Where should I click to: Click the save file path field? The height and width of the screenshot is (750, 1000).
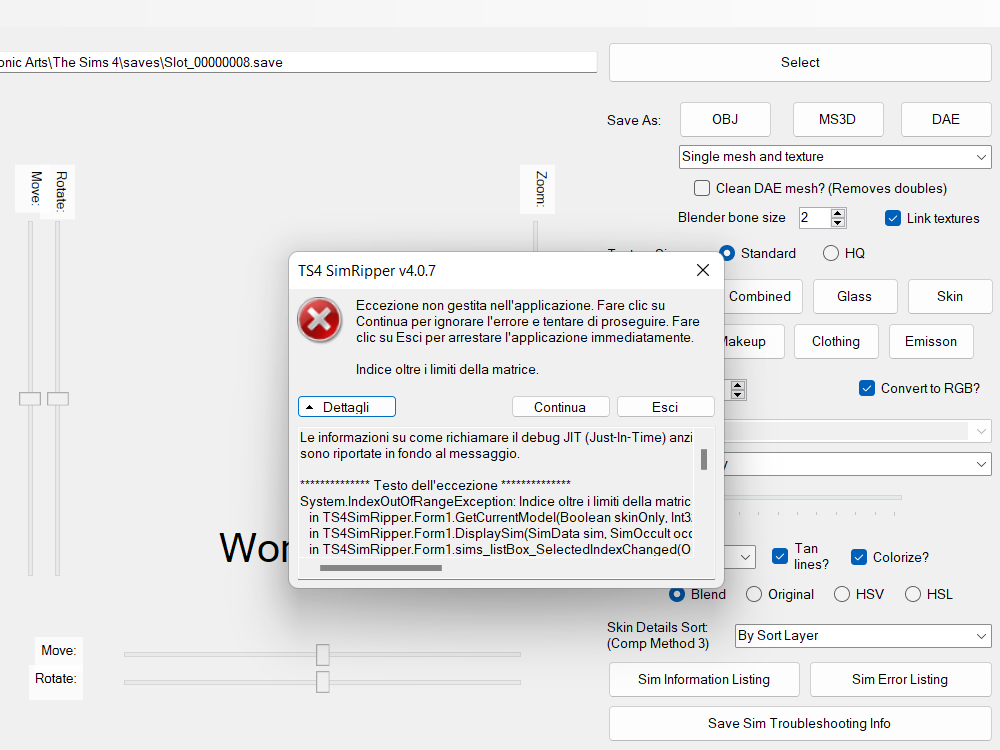298,62
